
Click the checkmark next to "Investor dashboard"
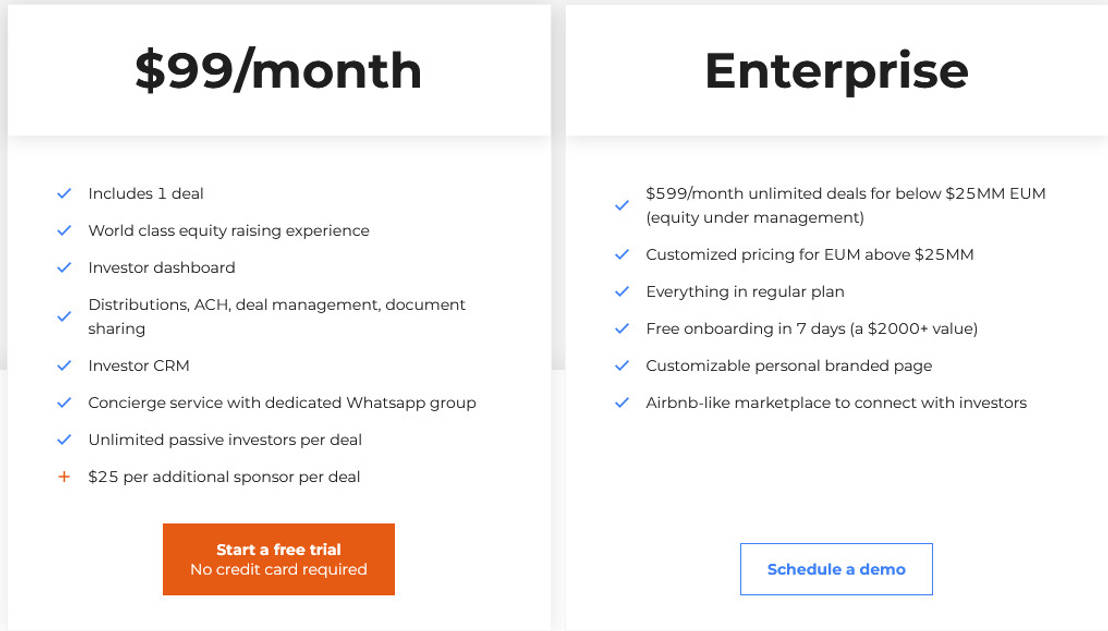click(x=64, y=267)
